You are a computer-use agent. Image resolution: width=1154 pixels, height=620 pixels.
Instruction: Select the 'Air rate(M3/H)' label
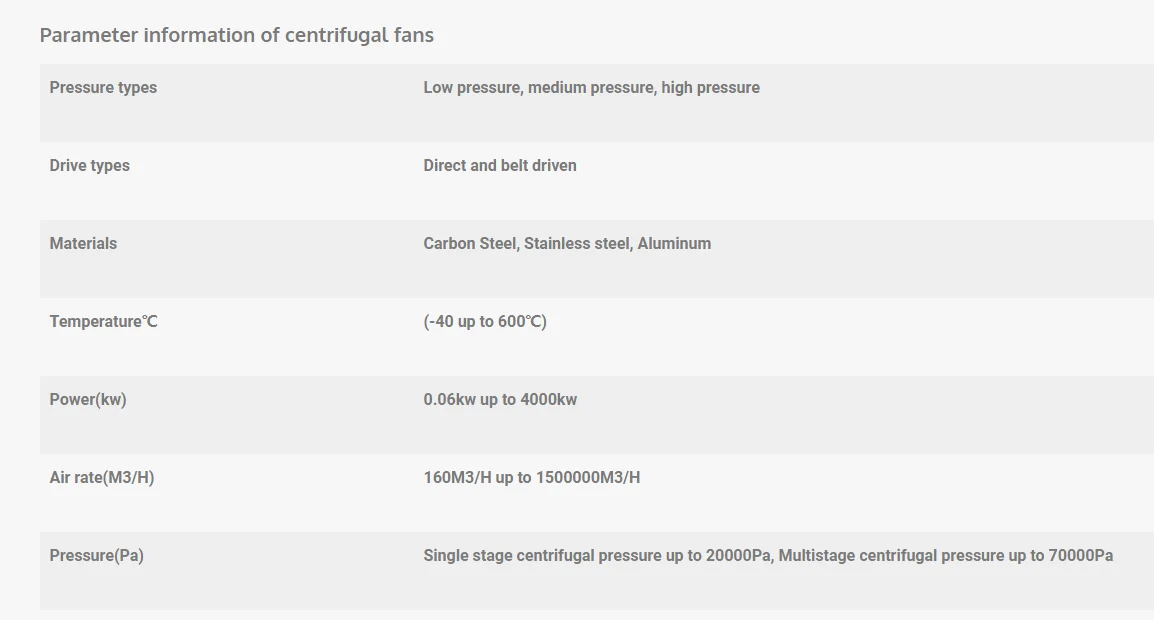(102, 478)
